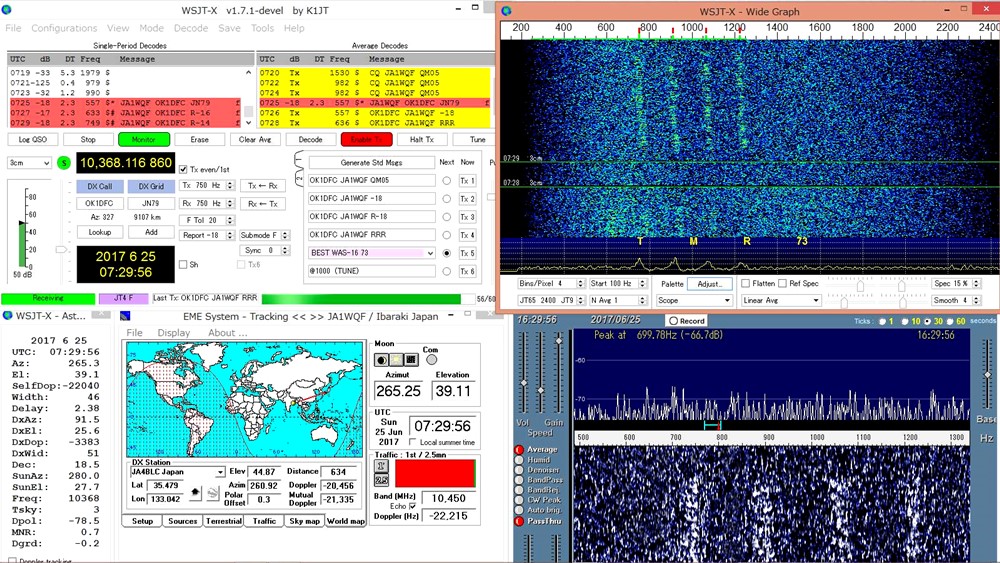The width and height of the screenshot is (1000, 563).
Task: Toggle the BandRej filter LED
Action: [519, 490]
